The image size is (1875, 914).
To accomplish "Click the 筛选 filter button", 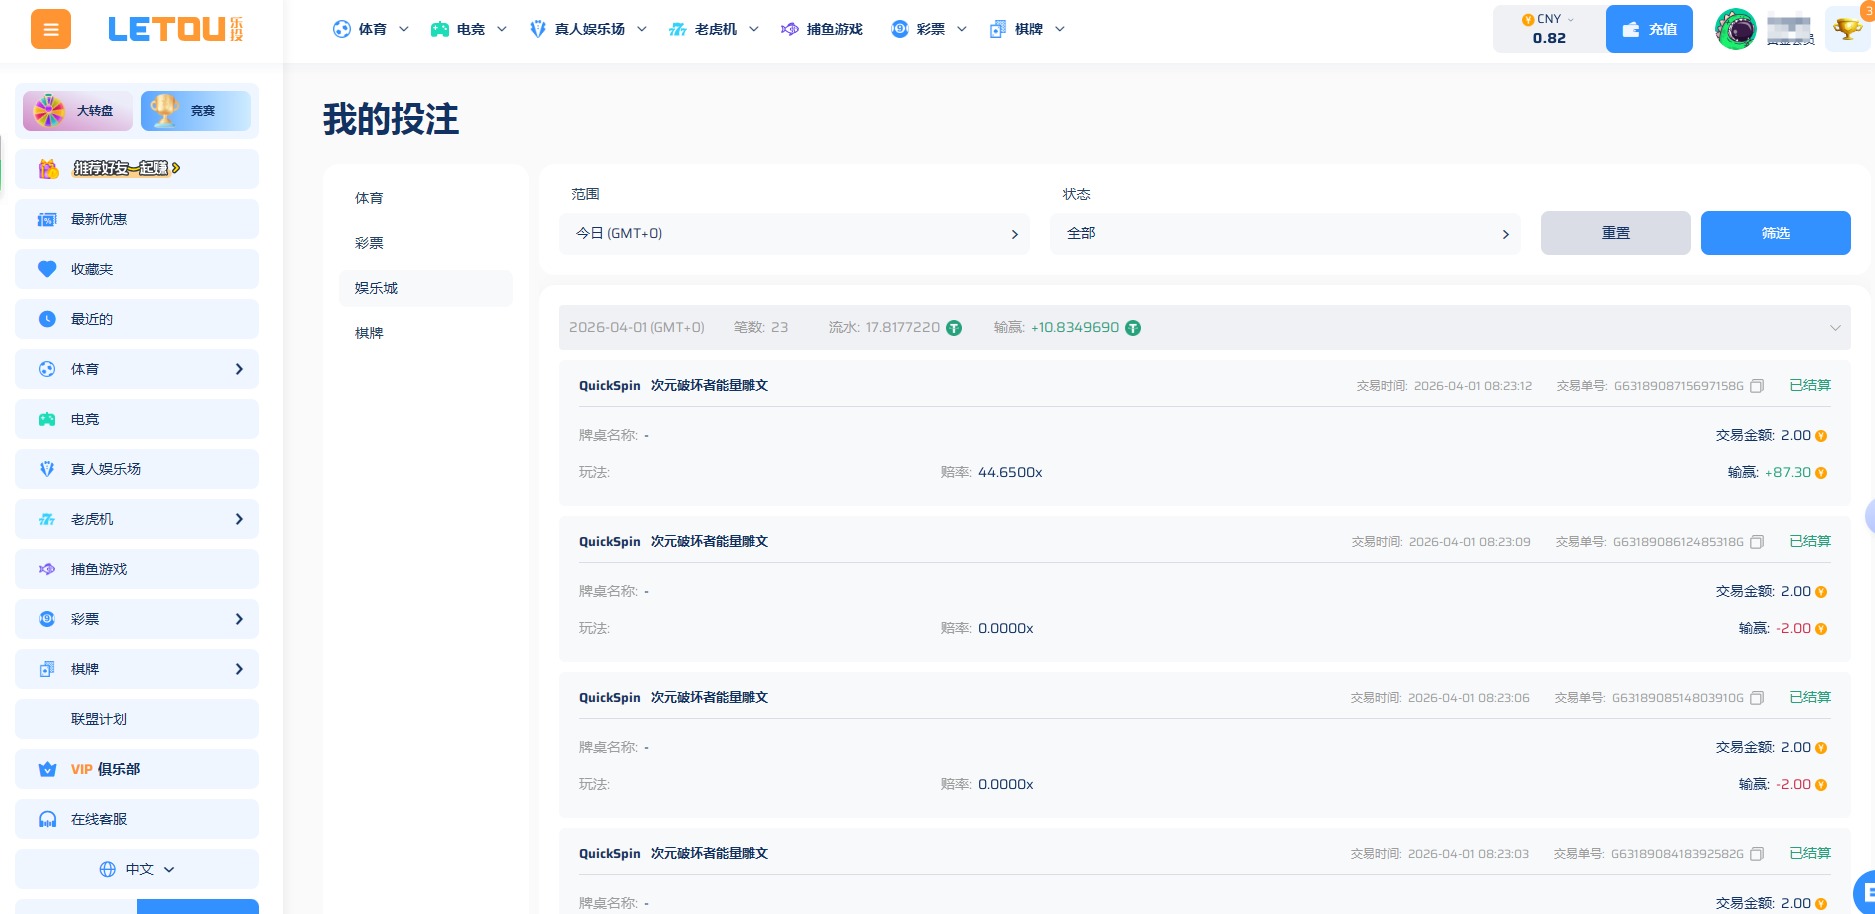I will 1776,233.
